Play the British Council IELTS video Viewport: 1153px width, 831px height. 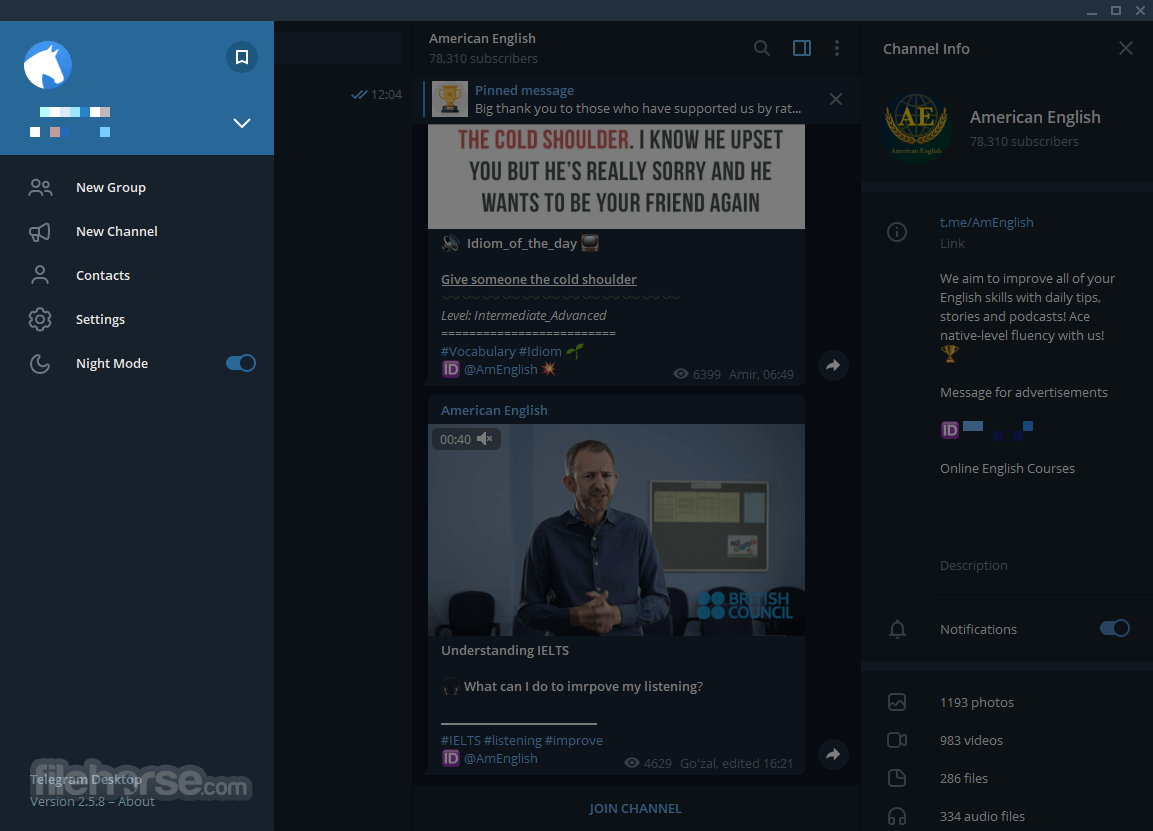pyautogui.click(x=616, y=529)
